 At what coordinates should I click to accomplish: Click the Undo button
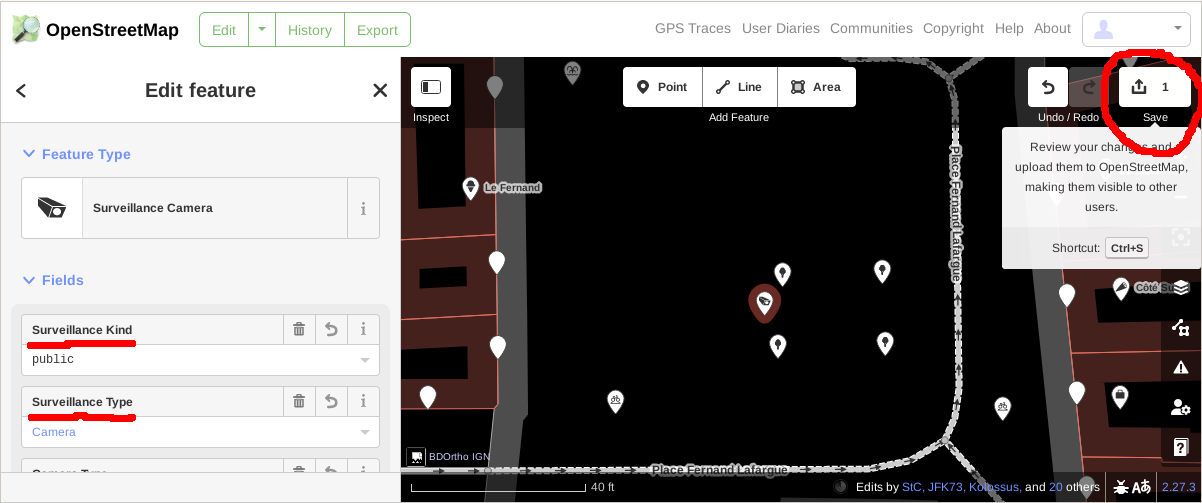pyautogui.click(x=1048, y=87)
